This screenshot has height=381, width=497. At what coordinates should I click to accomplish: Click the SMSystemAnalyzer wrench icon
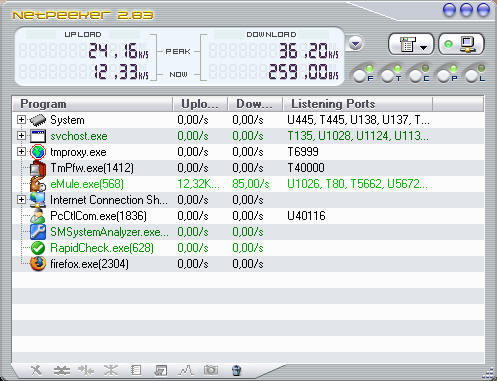coord(38,232)
